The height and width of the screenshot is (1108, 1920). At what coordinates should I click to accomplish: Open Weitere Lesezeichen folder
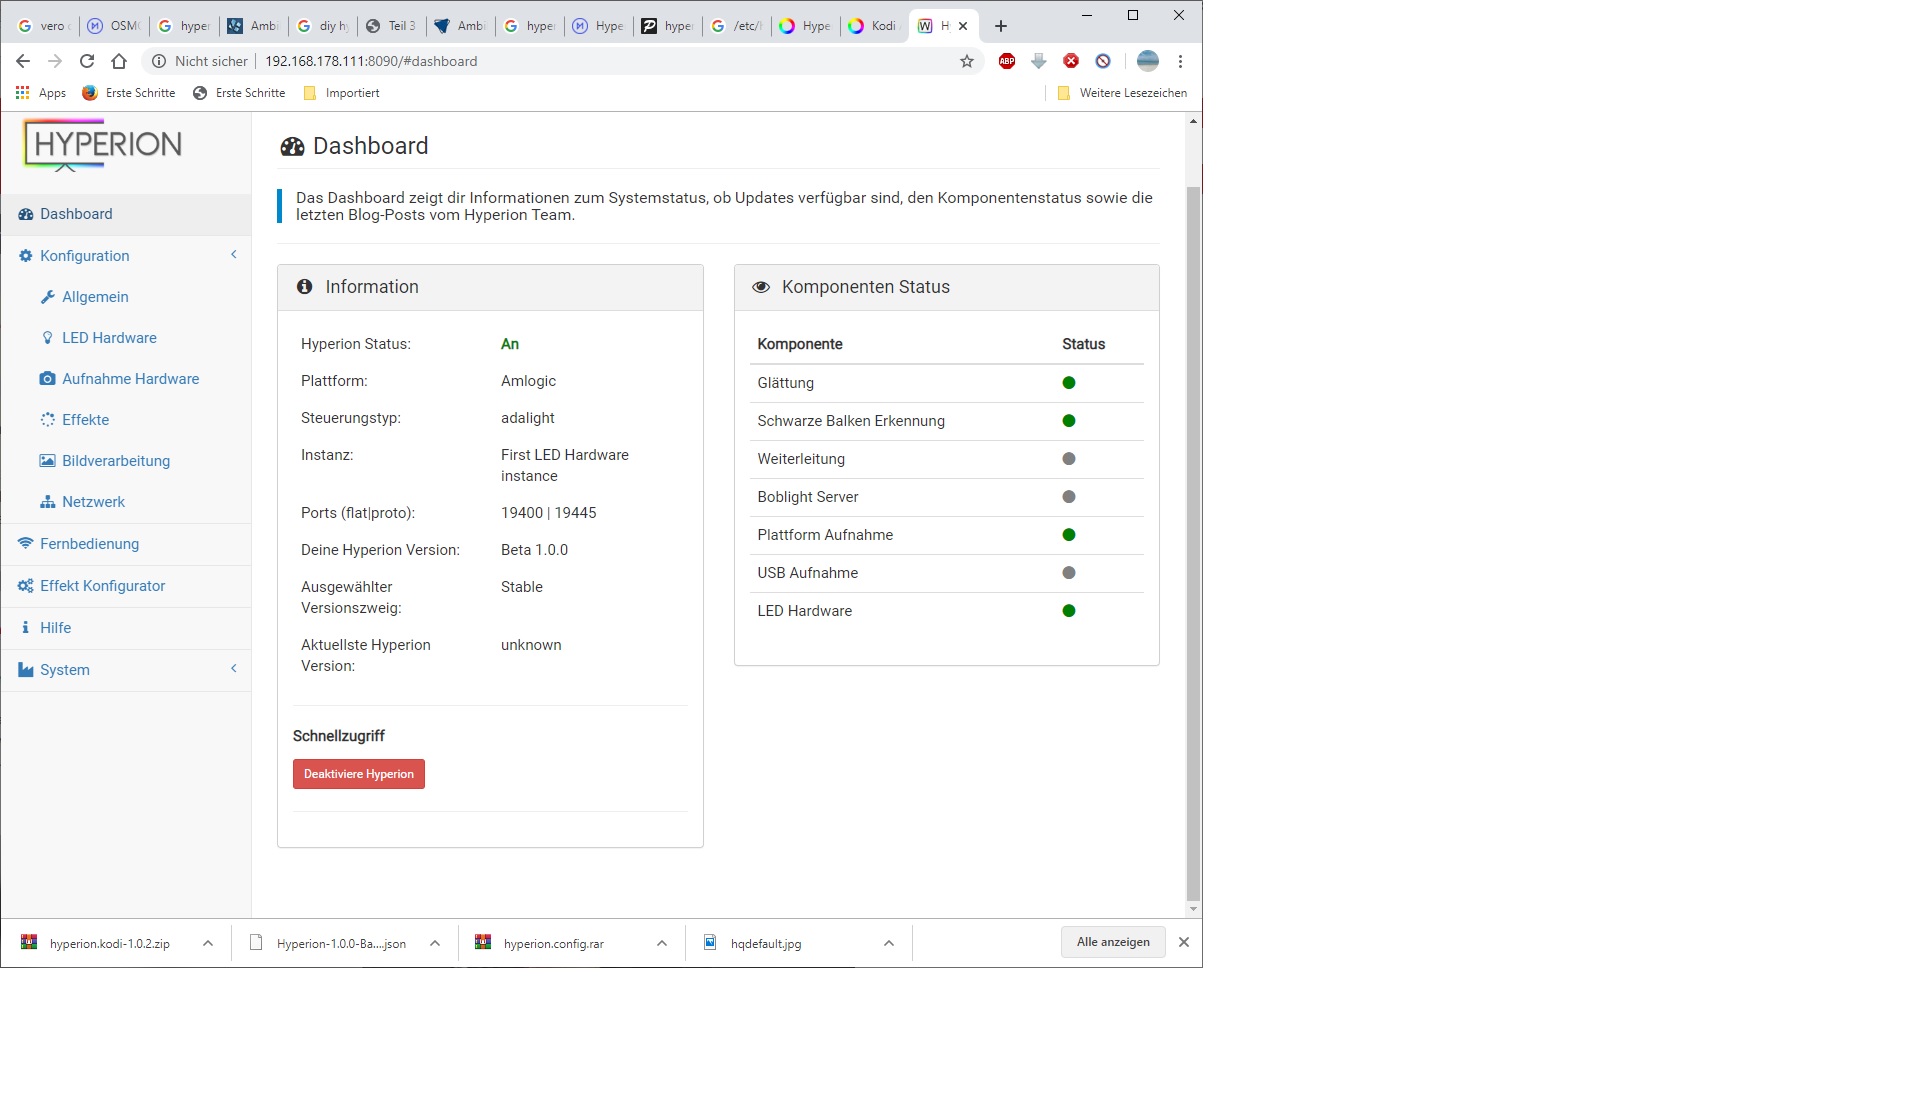1122,93
